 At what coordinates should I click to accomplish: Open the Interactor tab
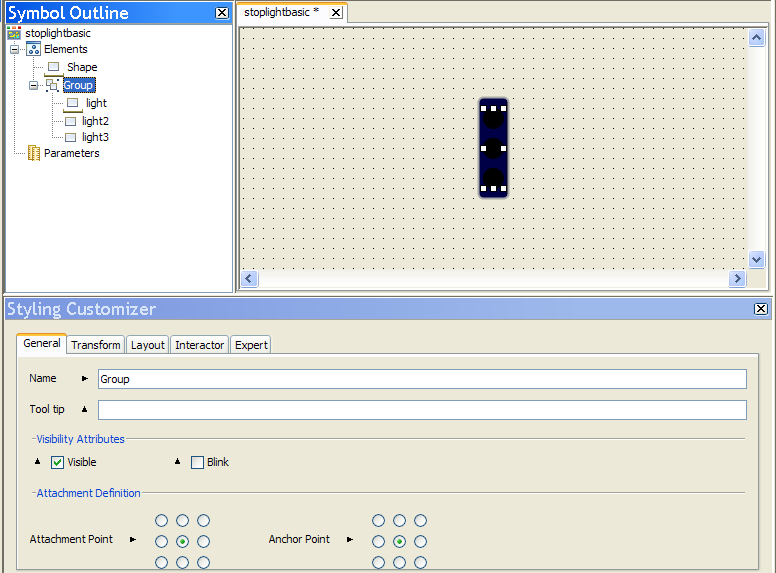[199, 345]
